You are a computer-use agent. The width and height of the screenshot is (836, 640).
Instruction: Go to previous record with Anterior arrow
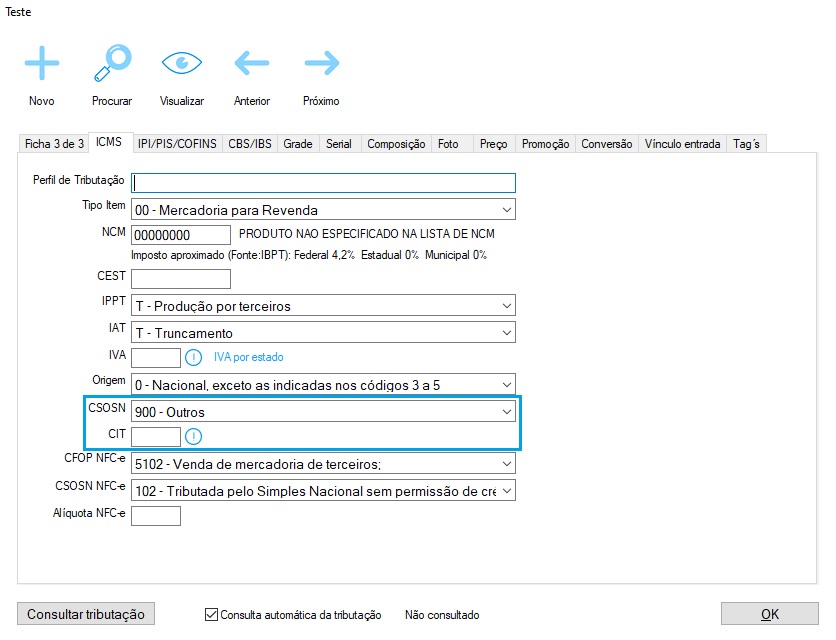pos(251,64)
